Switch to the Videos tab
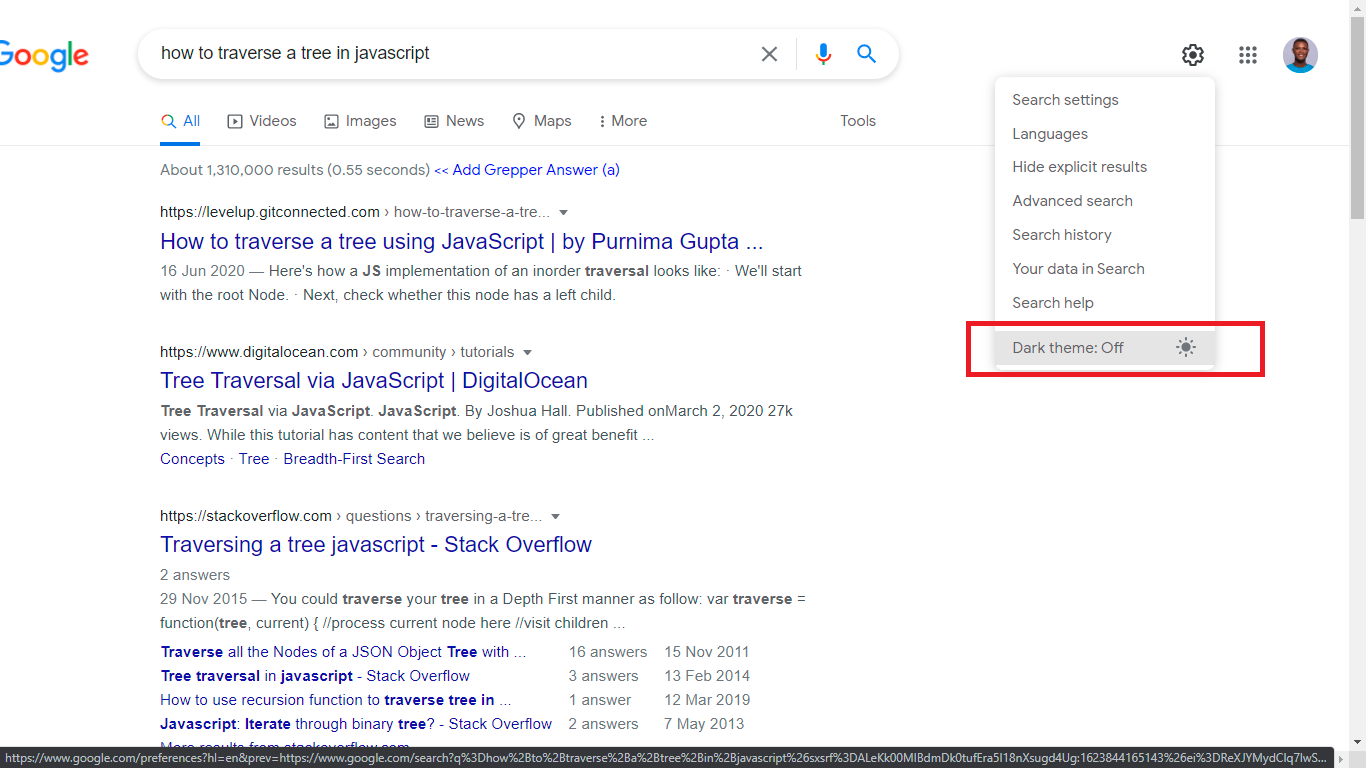This screenshot has width=1366, height=768. pos(262,121)
